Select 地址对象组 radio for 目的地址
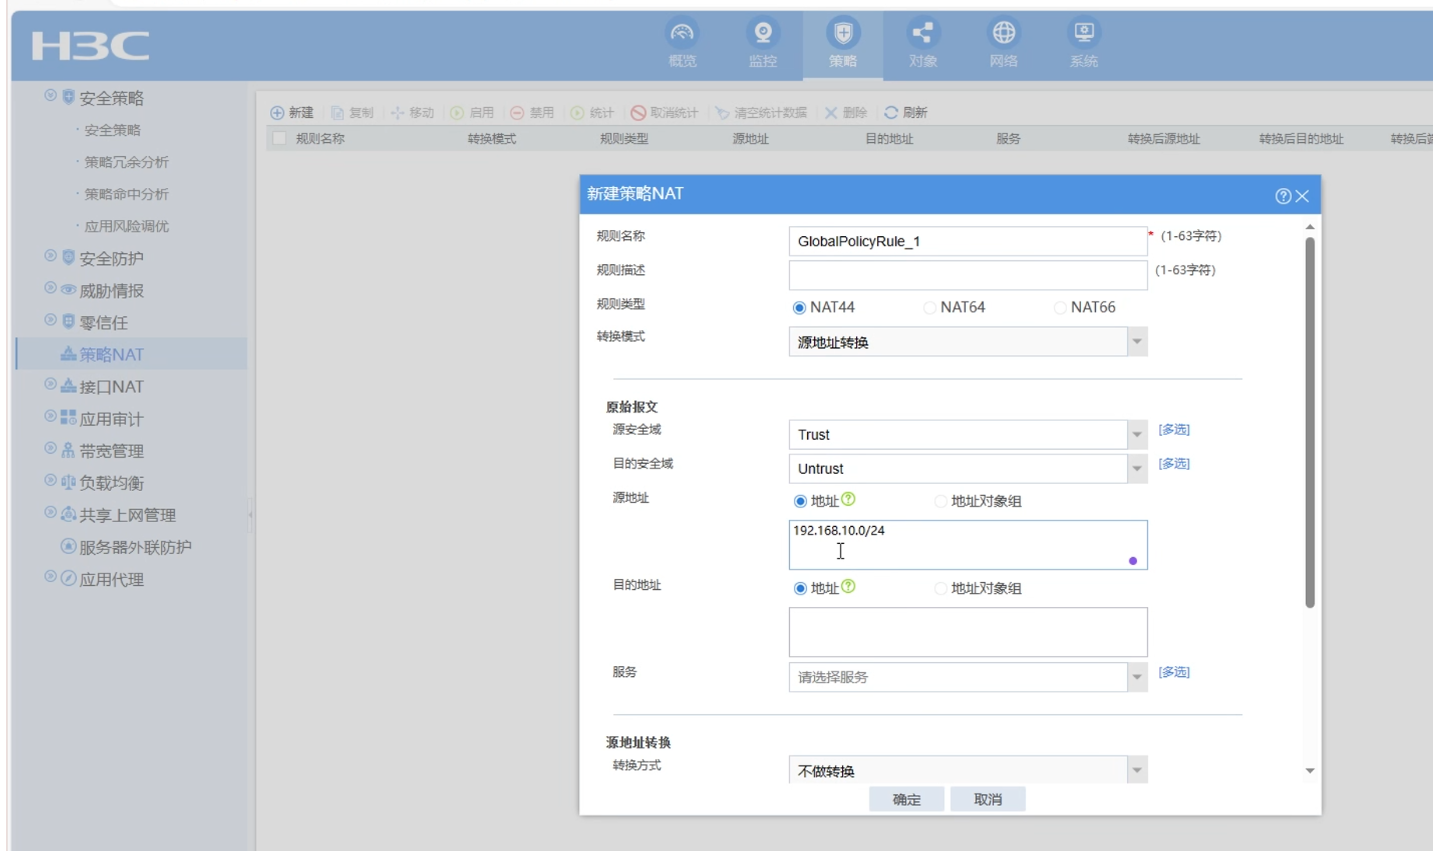The width and height of the screenshot is (1436, 859). (940, 589)
